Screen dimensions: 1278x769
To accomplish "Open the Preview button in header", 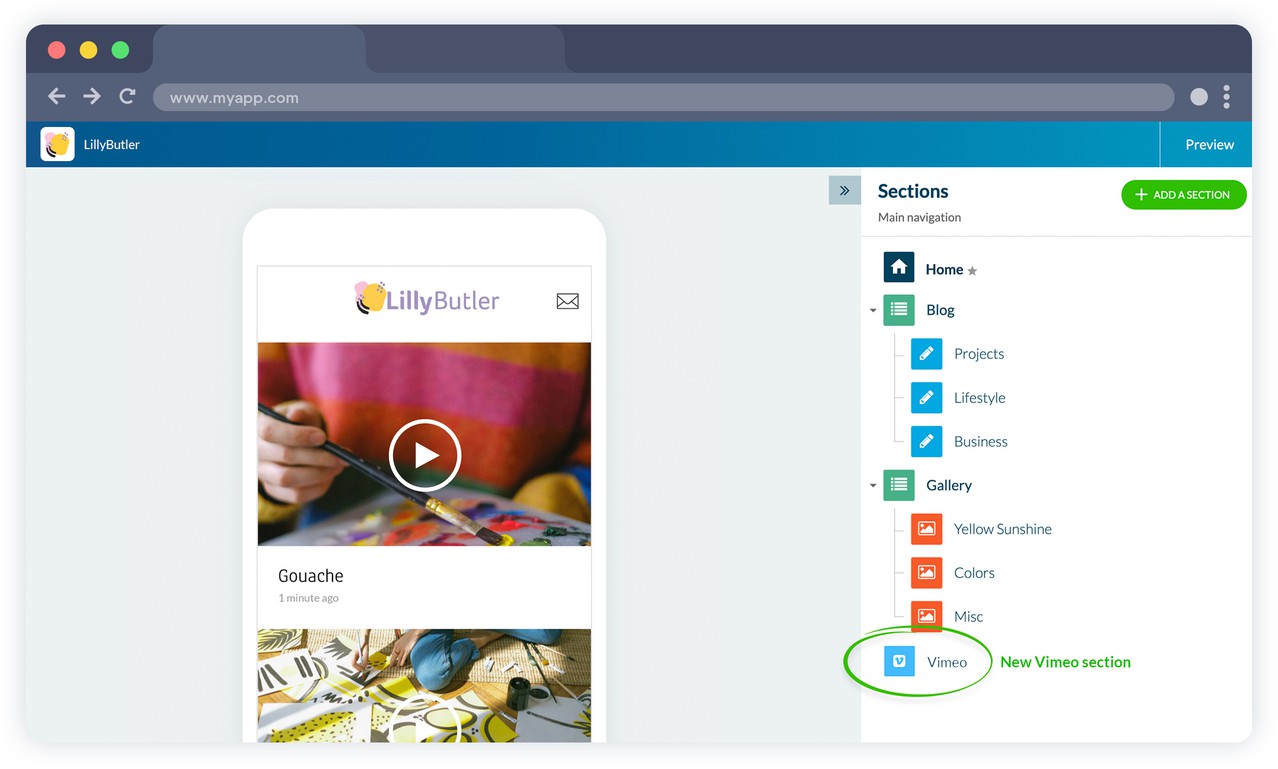I will tap(1209, 145).
